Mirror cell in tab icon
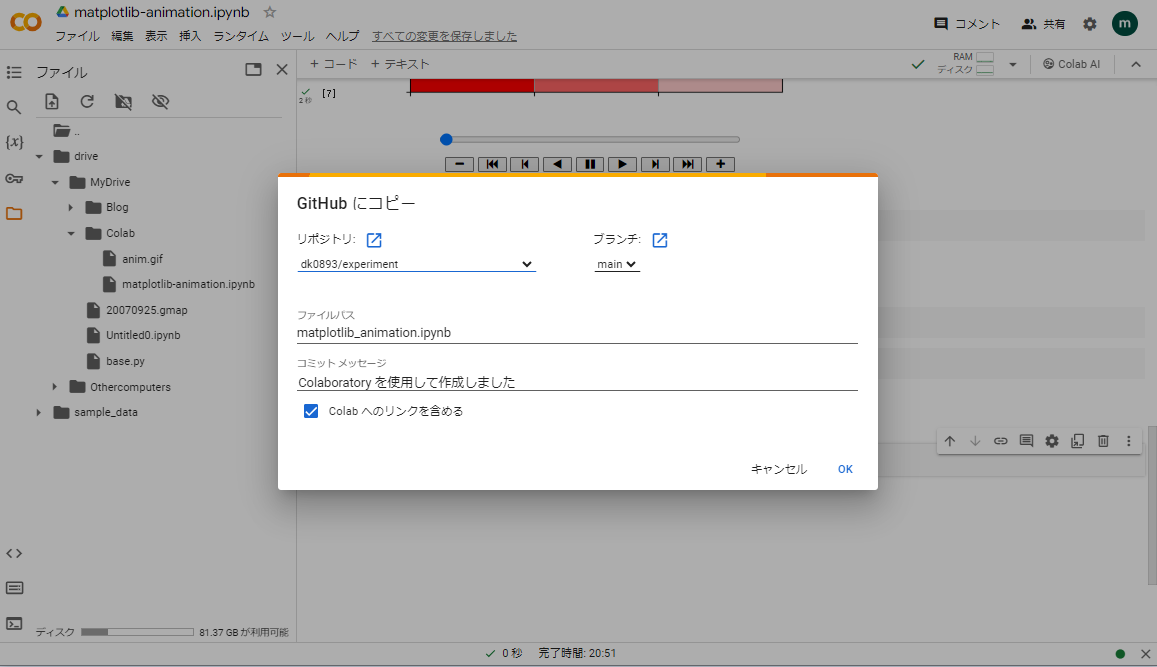Image resolution: width=1157 pixels, height=667 pixels. coord(1077,441)
